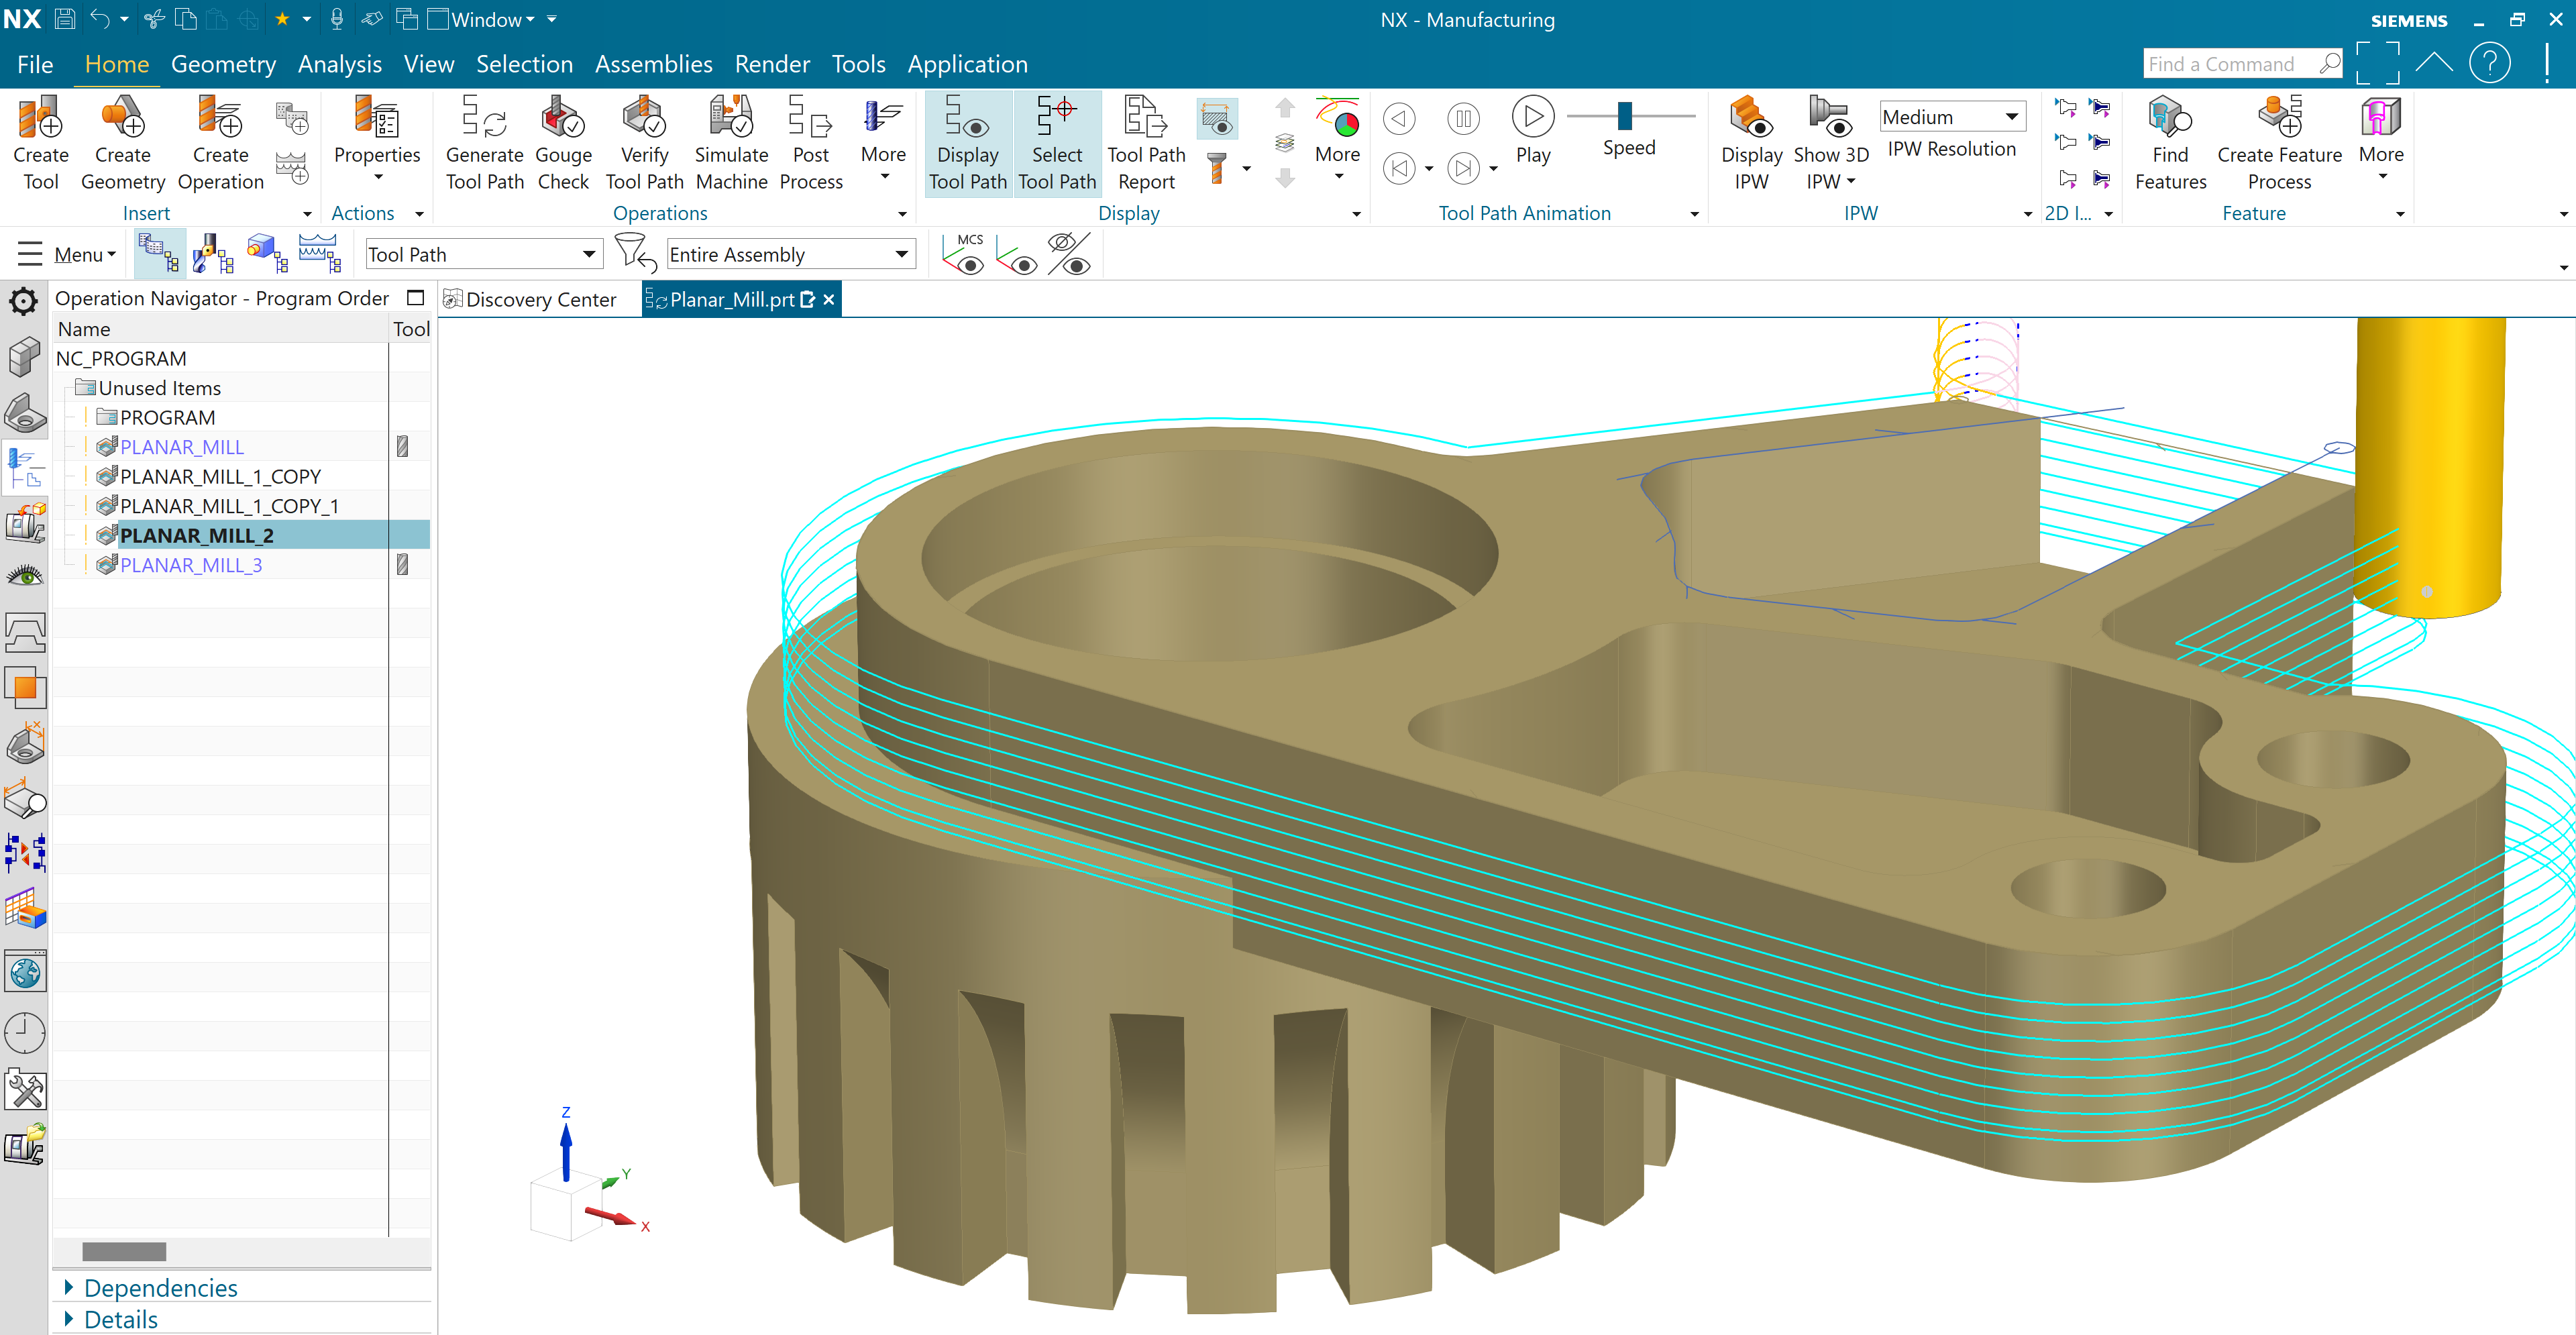Viewport: 2576px width, 1335px height.
Task: Open the Geometry ribbon tab
Action: point(223,64)
